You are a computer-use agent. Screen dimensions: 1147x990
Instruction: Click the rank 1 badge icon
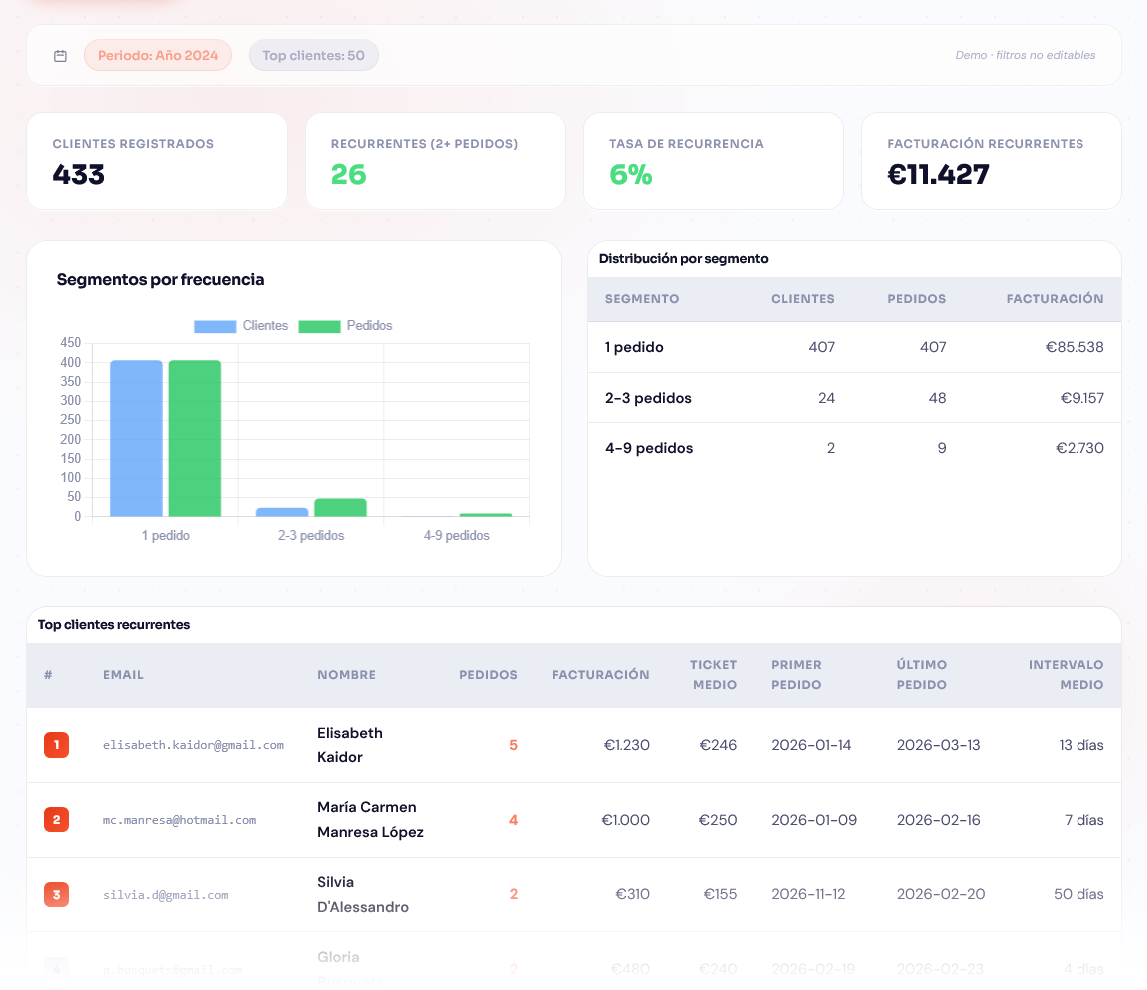[x=56, y=745]
